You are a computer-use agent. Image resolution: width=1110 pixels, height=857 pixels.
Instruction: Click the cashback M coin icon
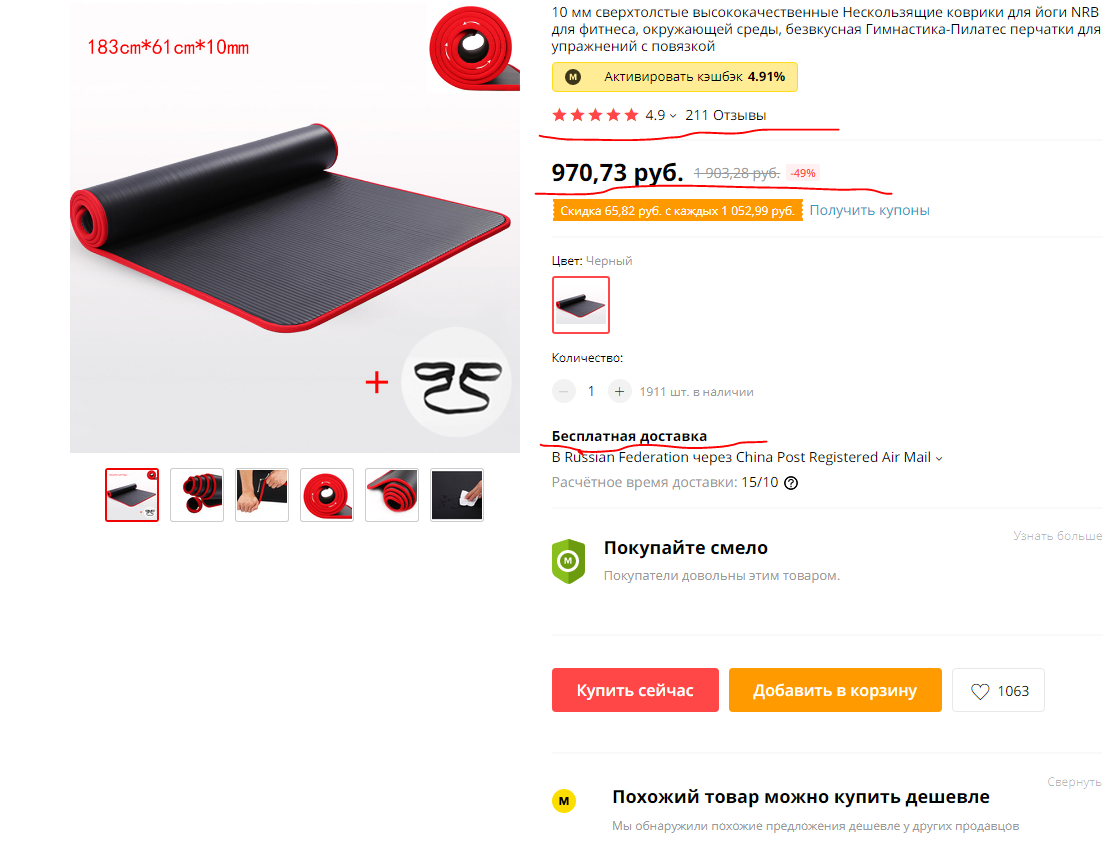[x=573, y=77]
